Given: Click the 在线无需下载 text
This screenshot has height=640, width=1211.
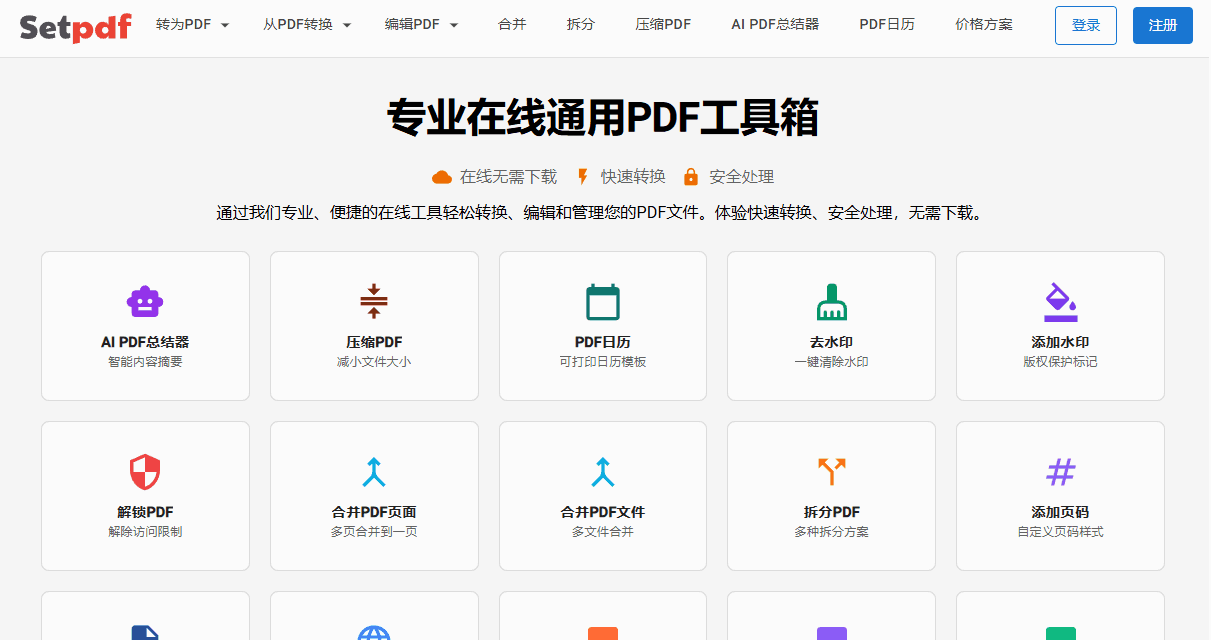Looking at the screenshot, I should click(508, 177).
